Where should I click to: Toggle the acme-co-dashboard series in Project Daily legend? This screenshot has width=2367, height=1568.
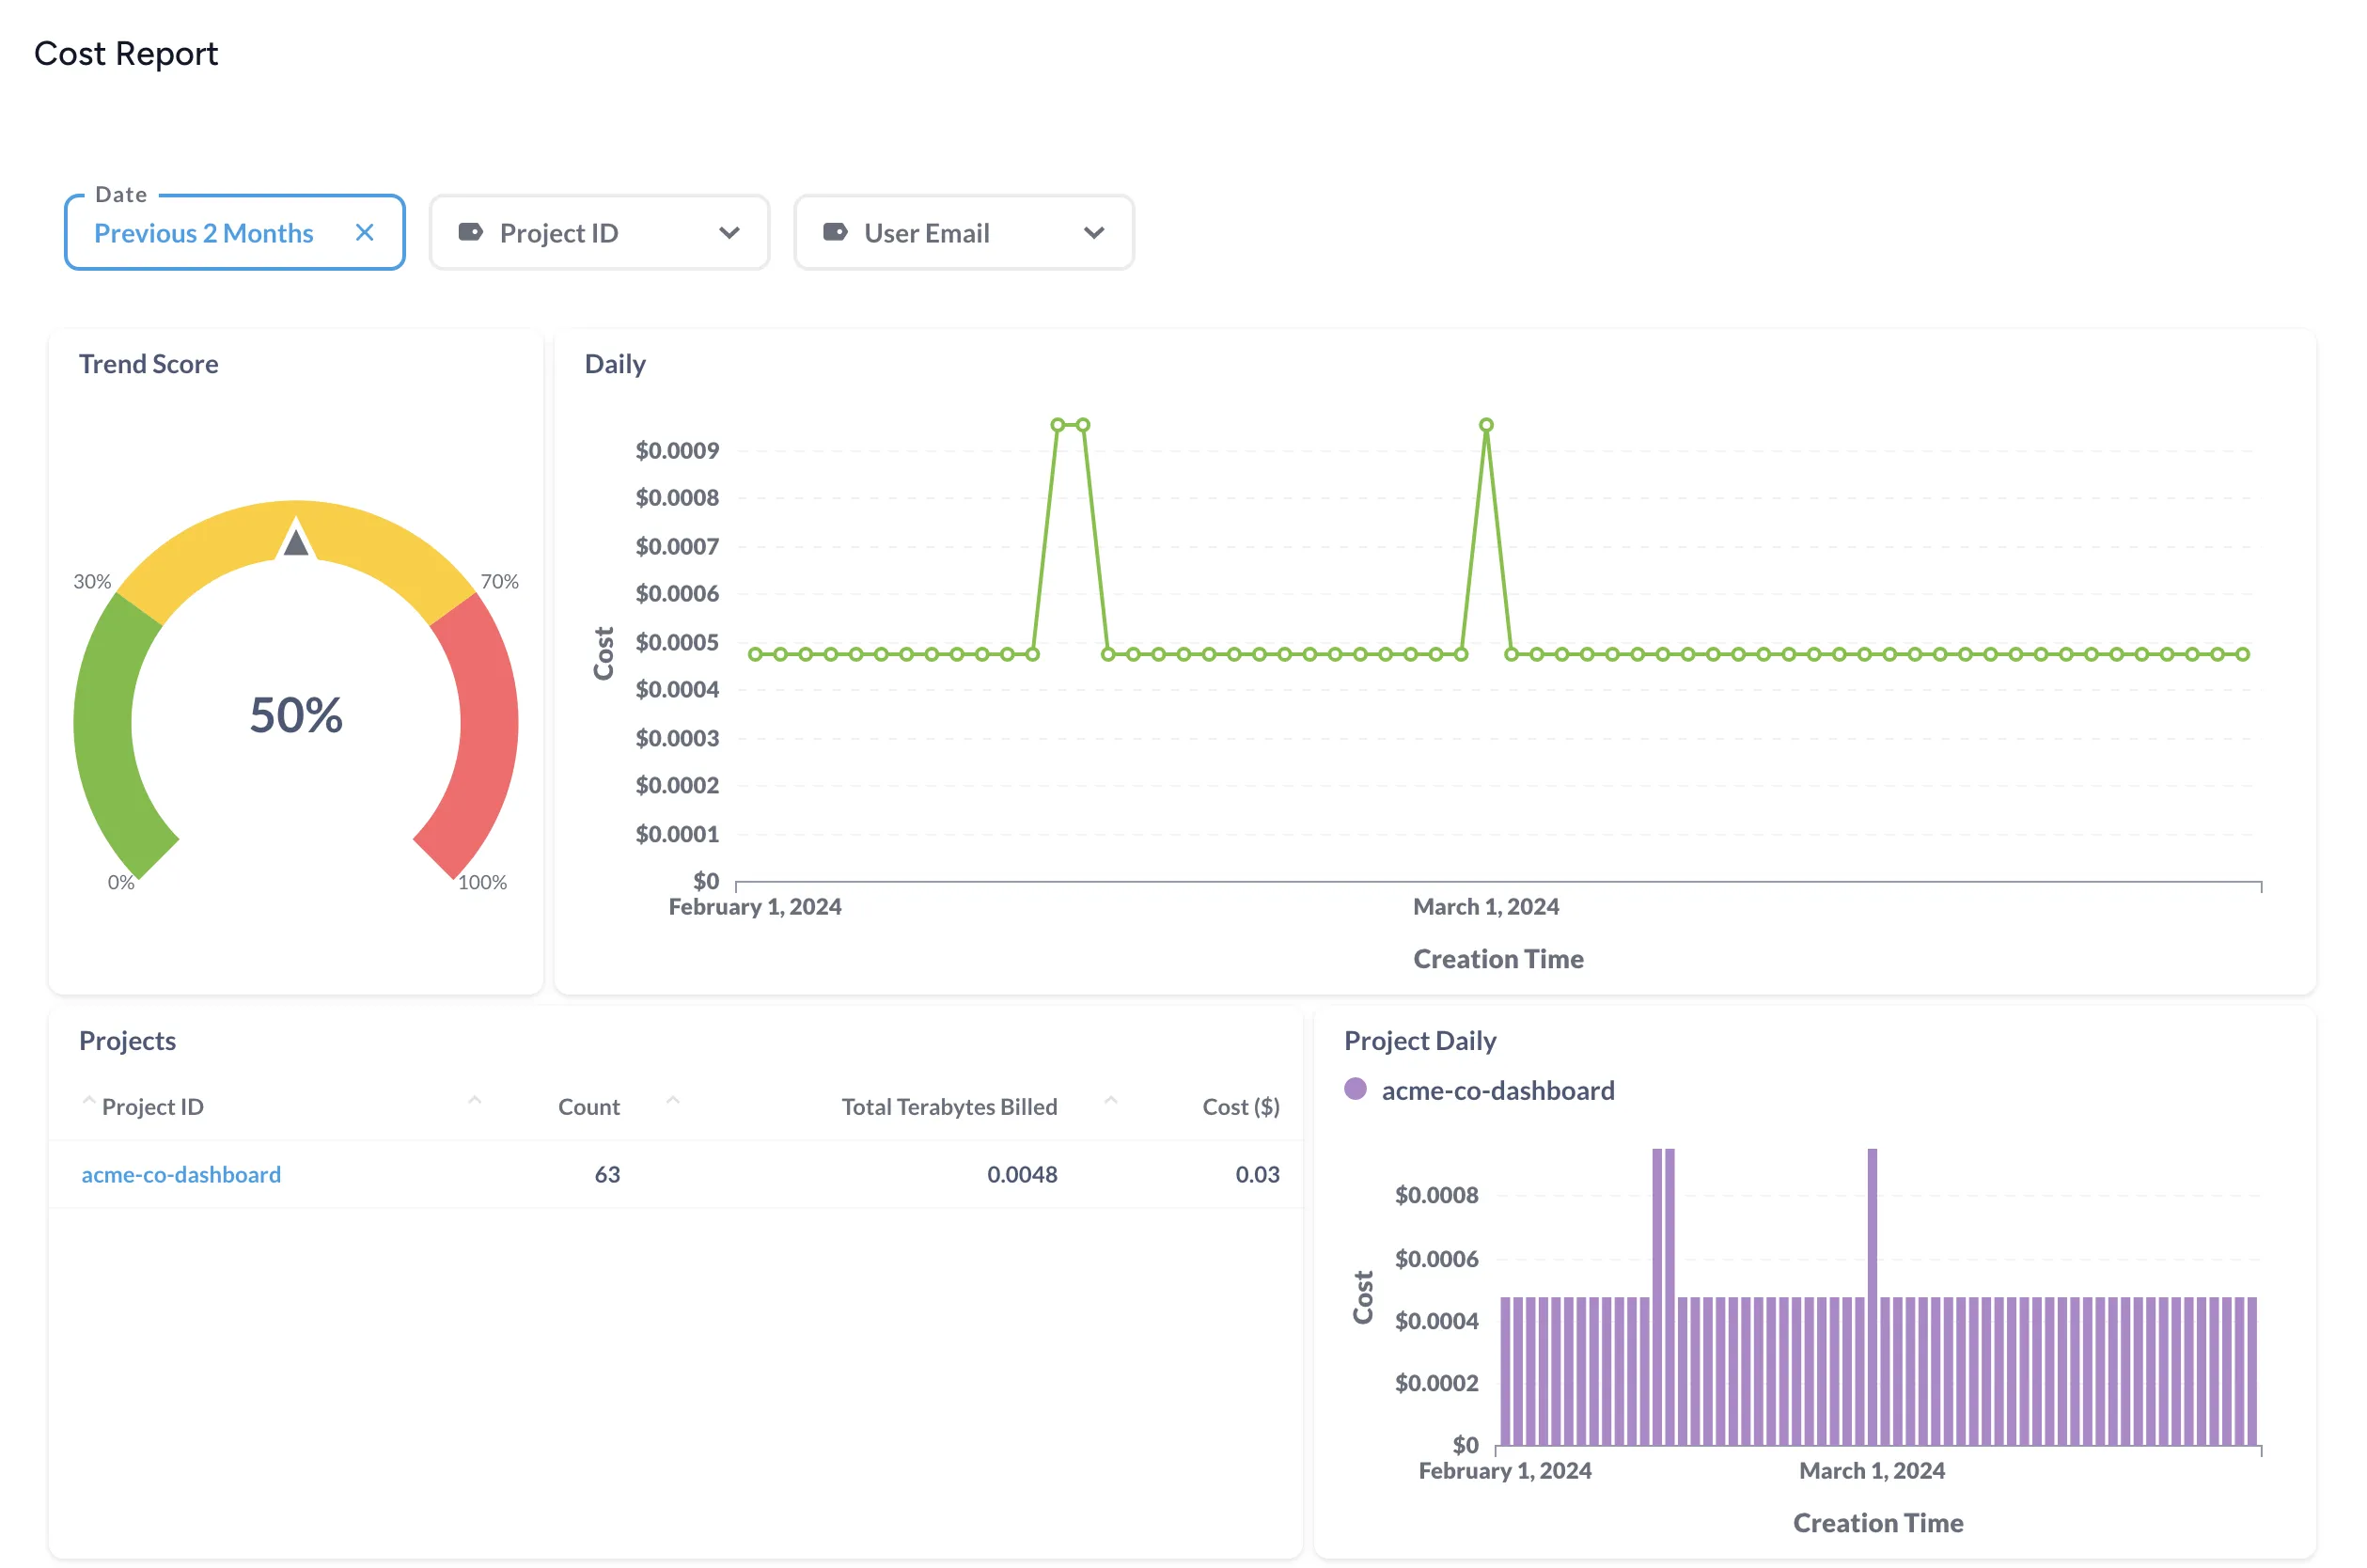pyautogui.click(x=1498, y=1090)
